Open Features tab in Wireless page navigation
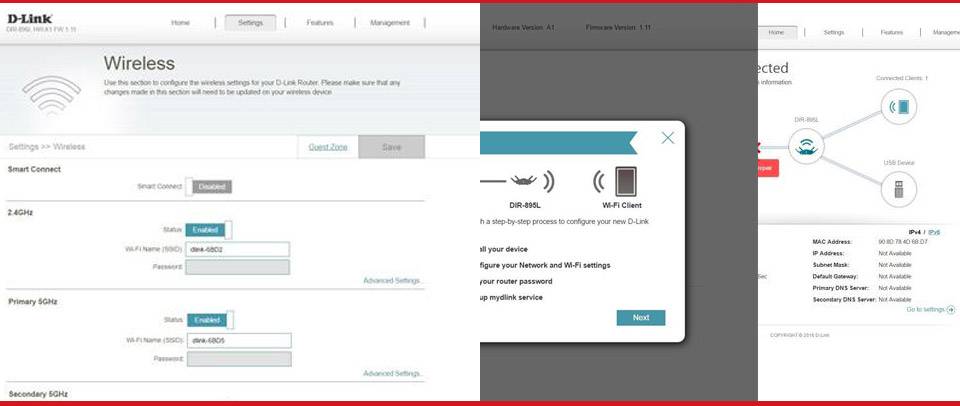 [x=320, y=23]
